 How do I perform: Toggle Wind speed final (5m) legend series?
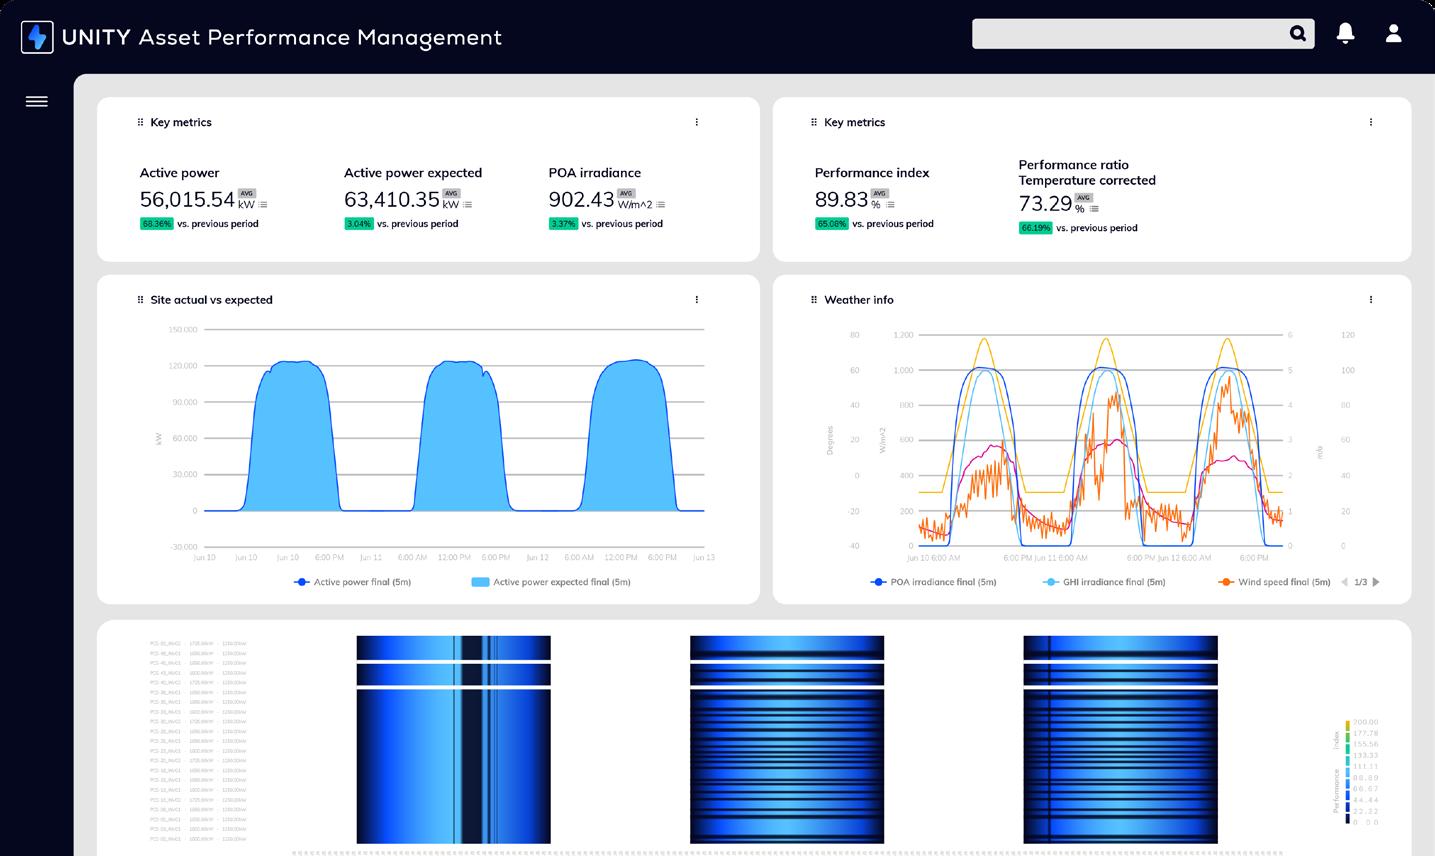coord(1274,582)
